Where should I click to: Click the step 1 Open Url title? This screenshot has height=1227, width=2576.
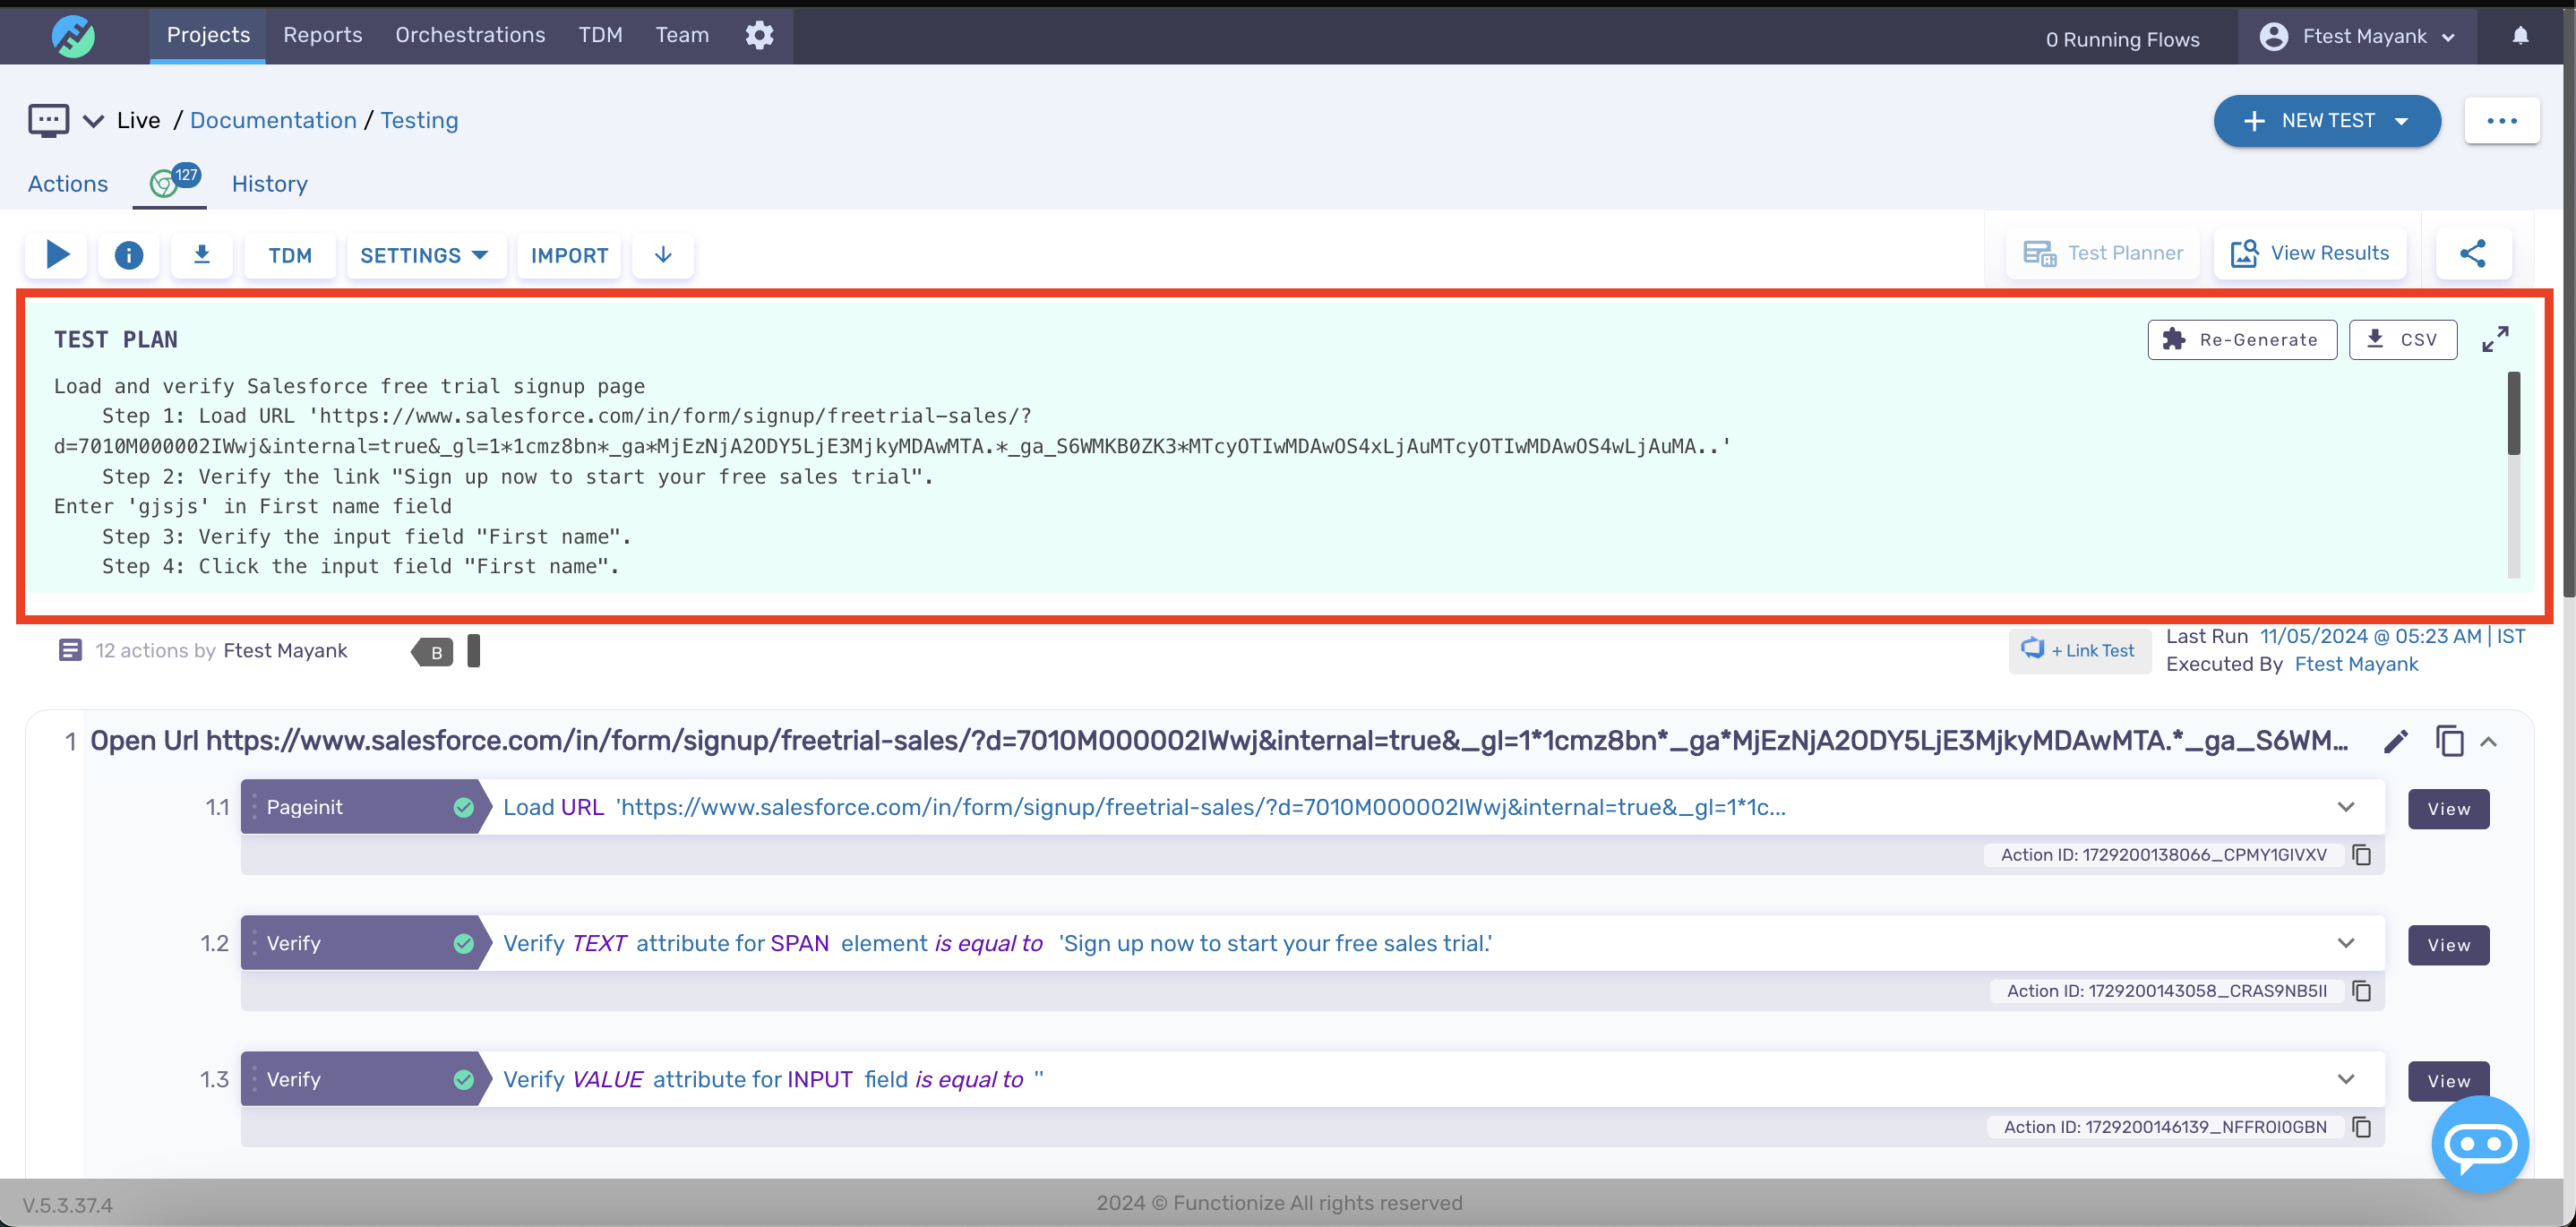coord(1218,741)
